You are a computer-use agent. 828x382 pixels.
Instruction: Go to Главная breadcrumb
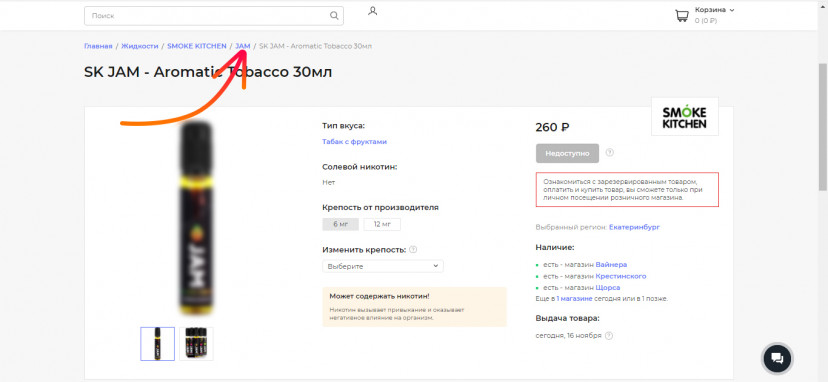pos(98,46)
